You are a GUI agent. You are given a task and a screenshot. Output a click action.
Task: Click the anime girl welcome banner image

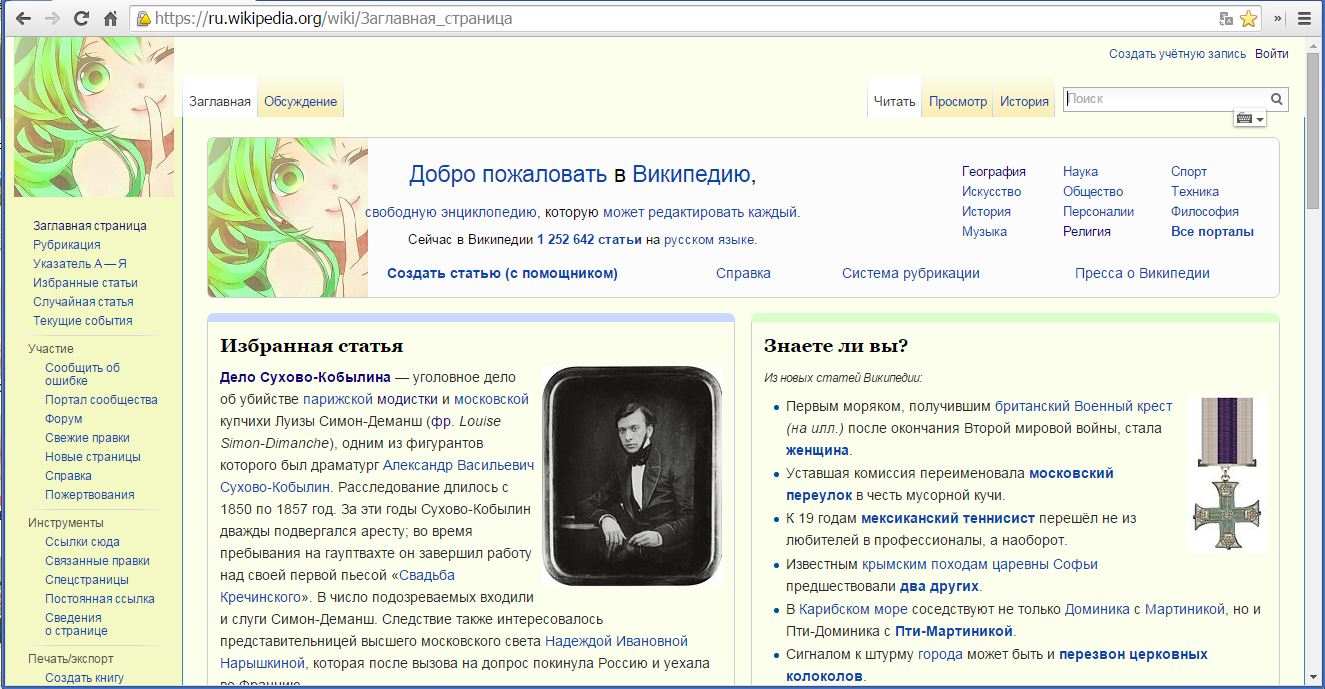pos(288,218)
